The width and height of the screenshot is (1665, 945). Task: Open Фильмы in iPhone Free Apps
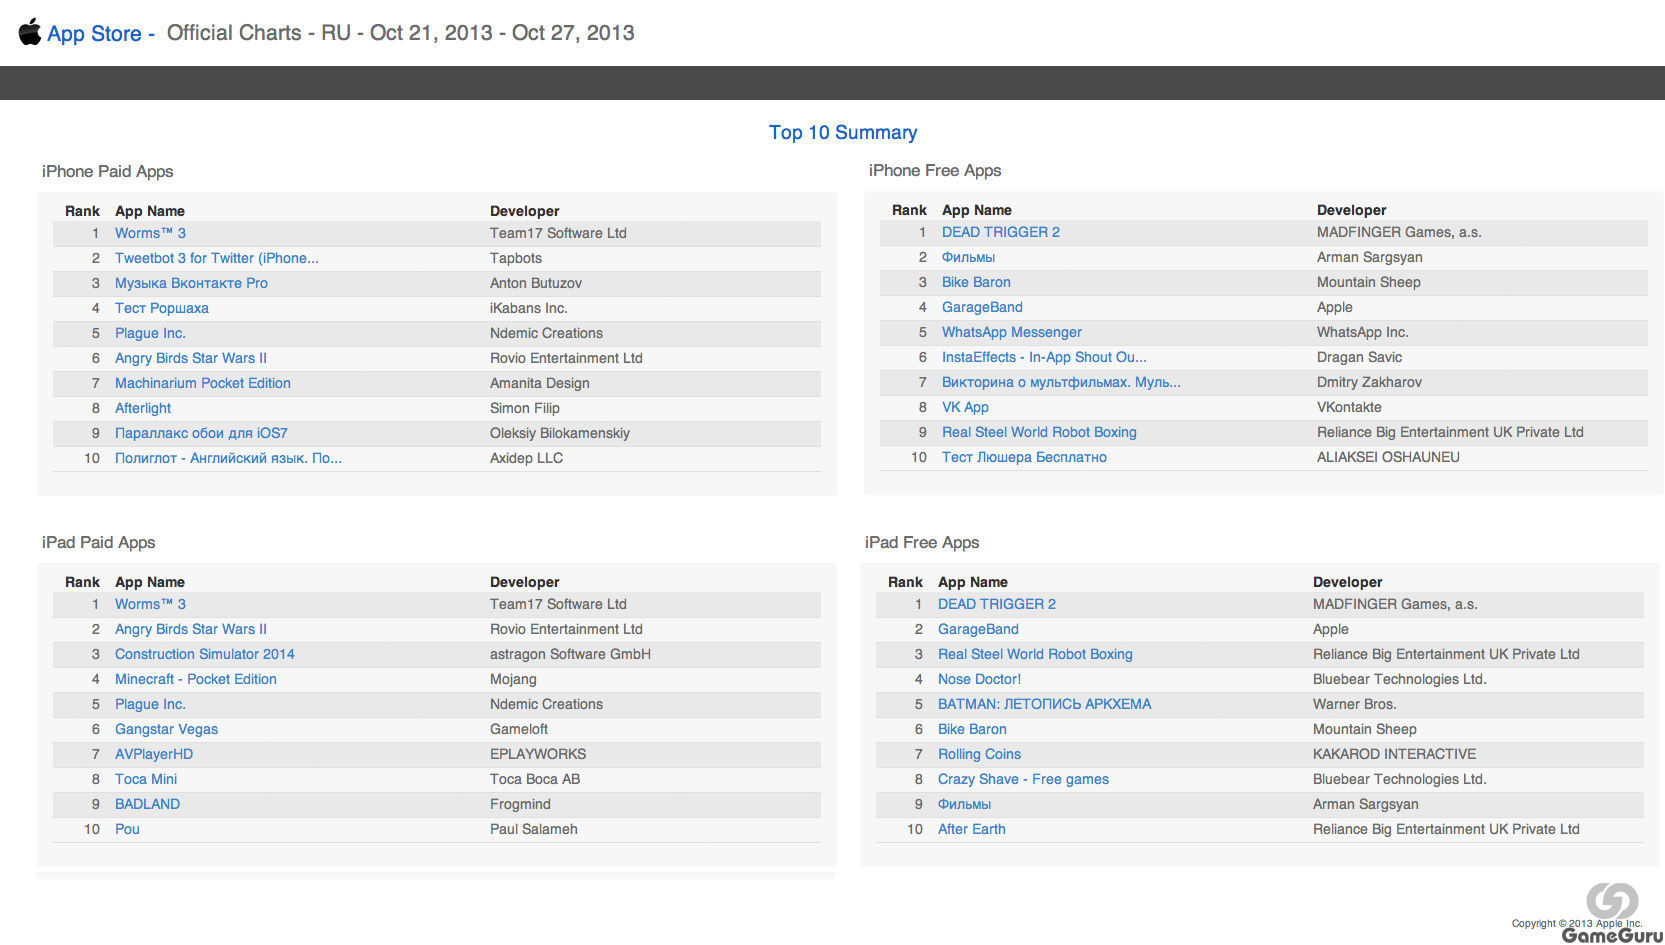pos(968,257)
